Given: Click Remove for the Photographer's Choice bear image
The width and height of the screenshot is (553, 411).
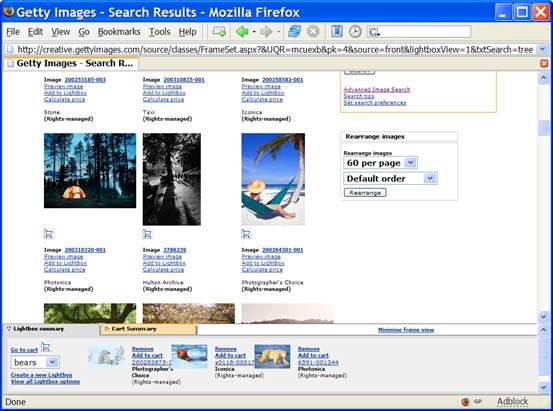Looking at the screenshot, I should (142, 349).
